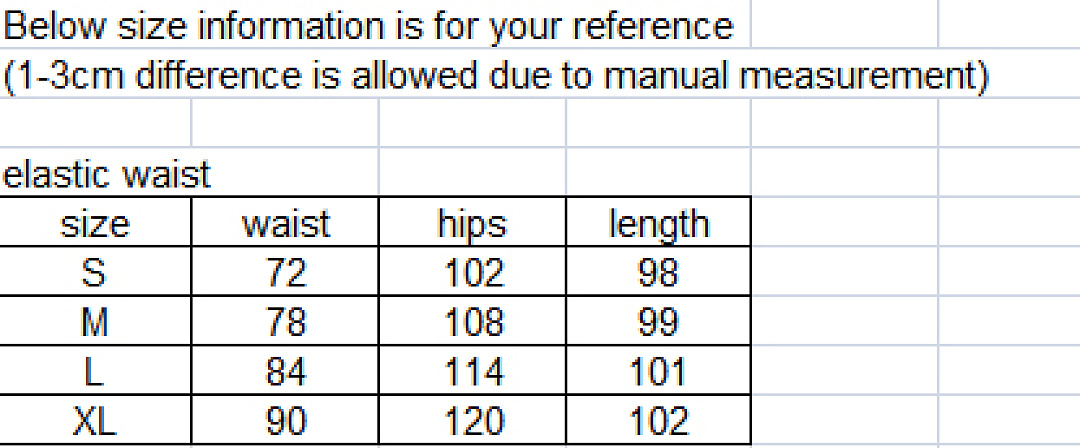
Task: Click the waist value 72 cell
Action: tap(285, 271)
